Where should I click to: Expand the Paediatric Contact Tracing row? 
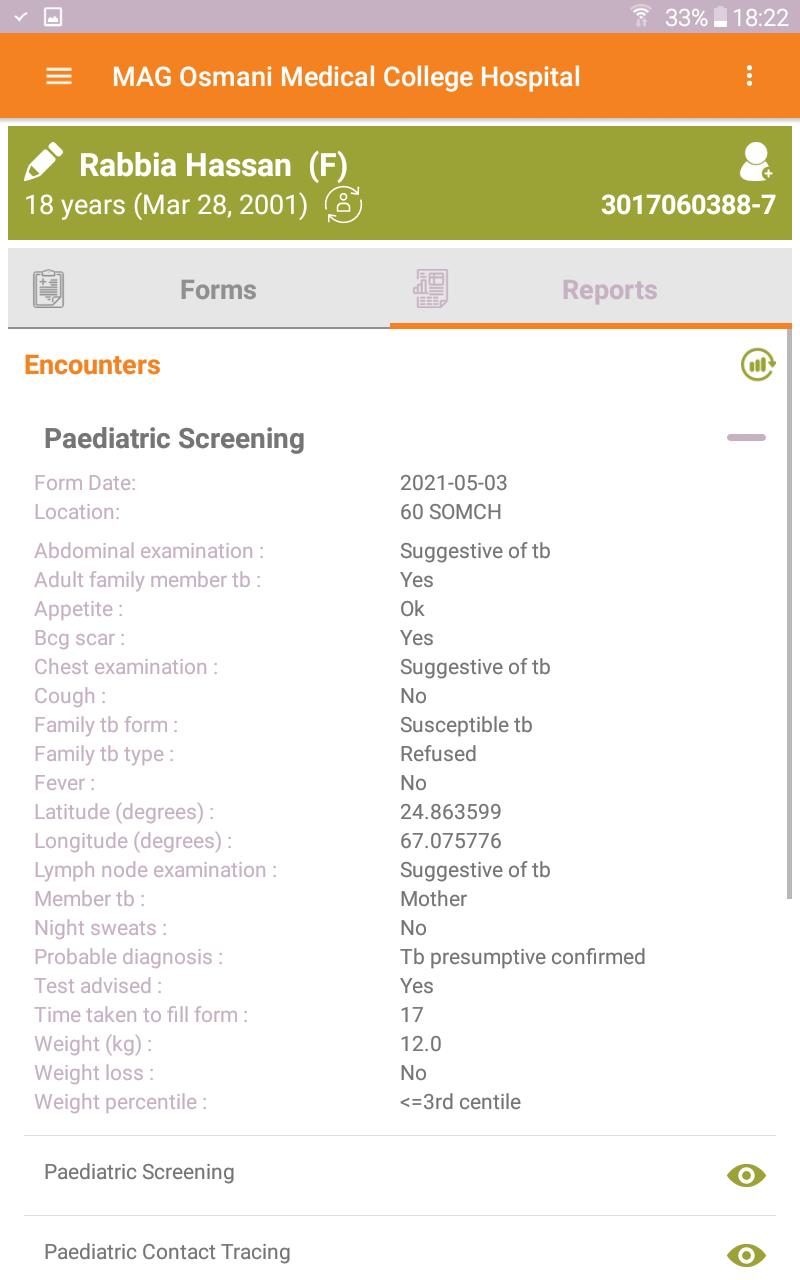point(400,1252)
